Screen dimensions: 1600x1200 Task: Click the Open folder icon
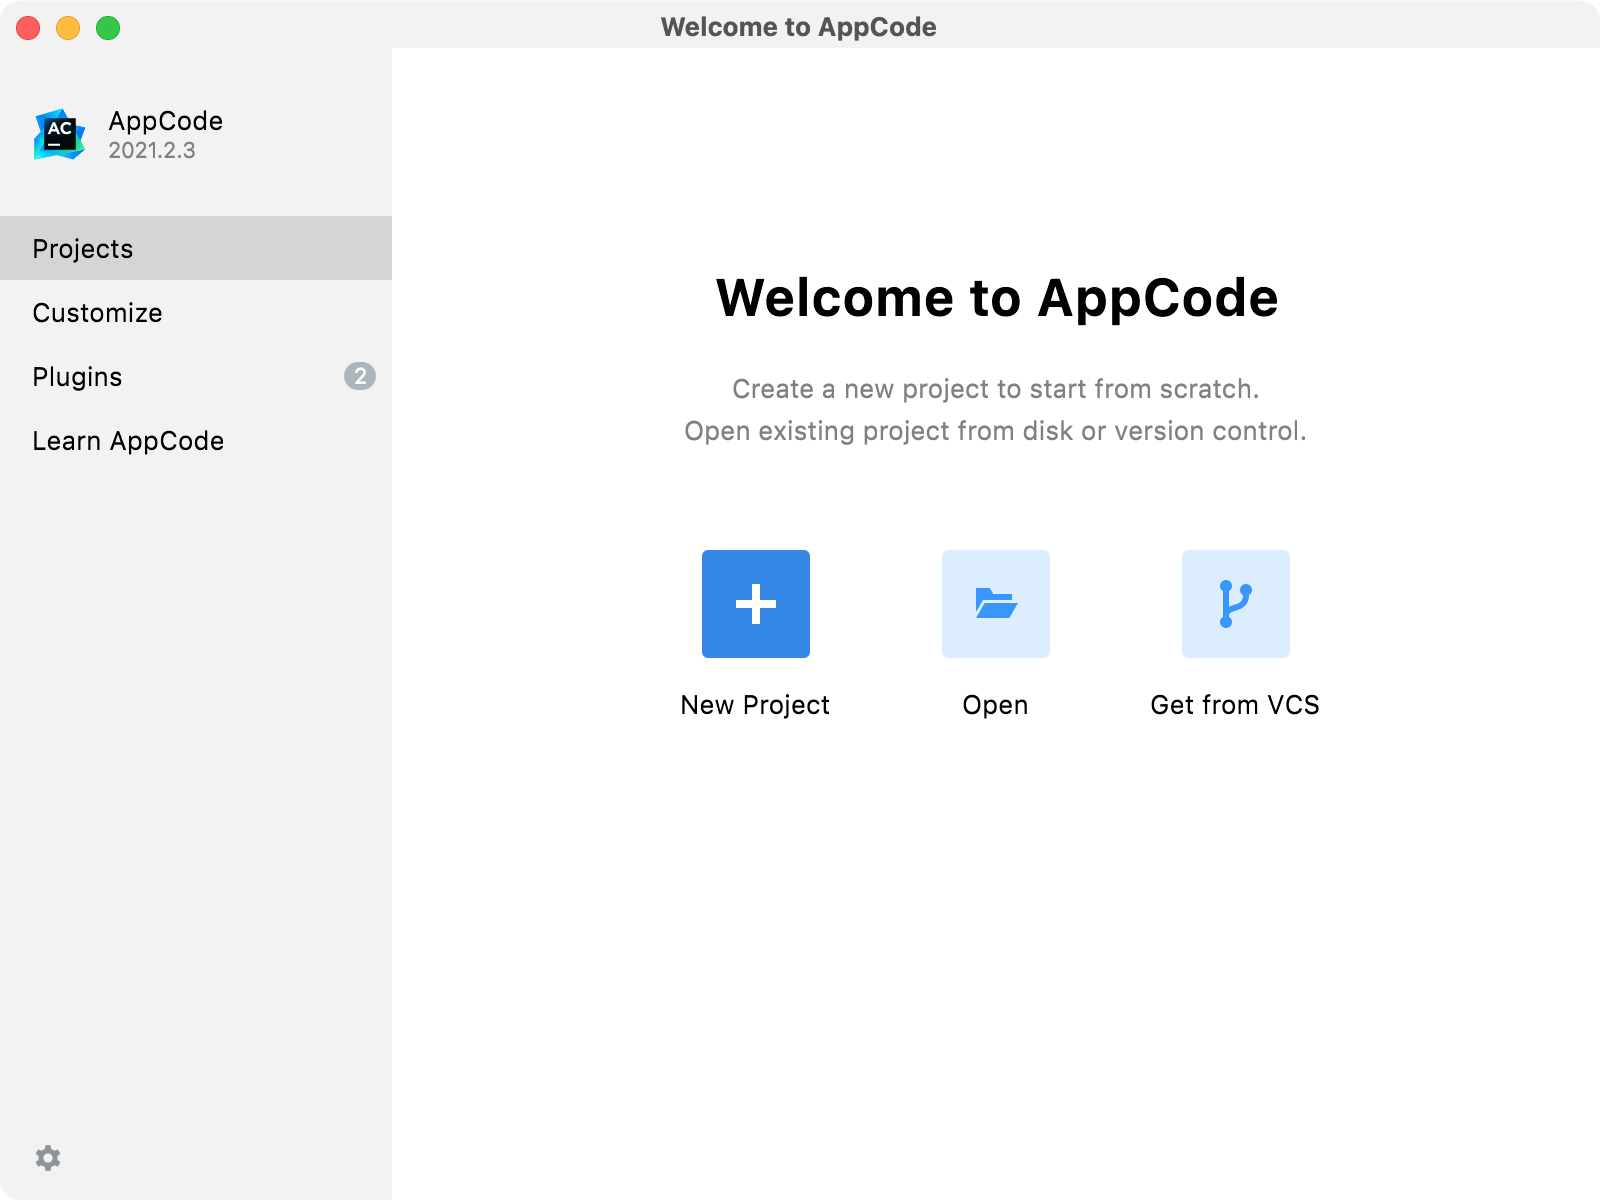(x=996, y=604)
